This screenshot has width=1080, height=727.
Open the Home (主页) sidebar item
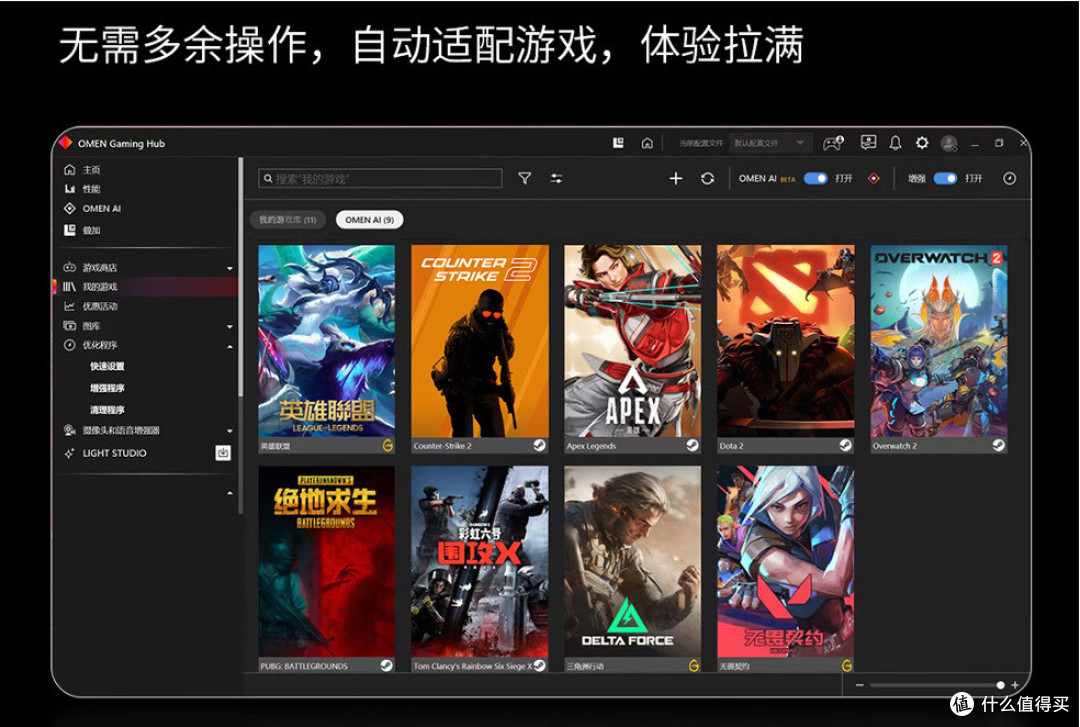[82, 170]
